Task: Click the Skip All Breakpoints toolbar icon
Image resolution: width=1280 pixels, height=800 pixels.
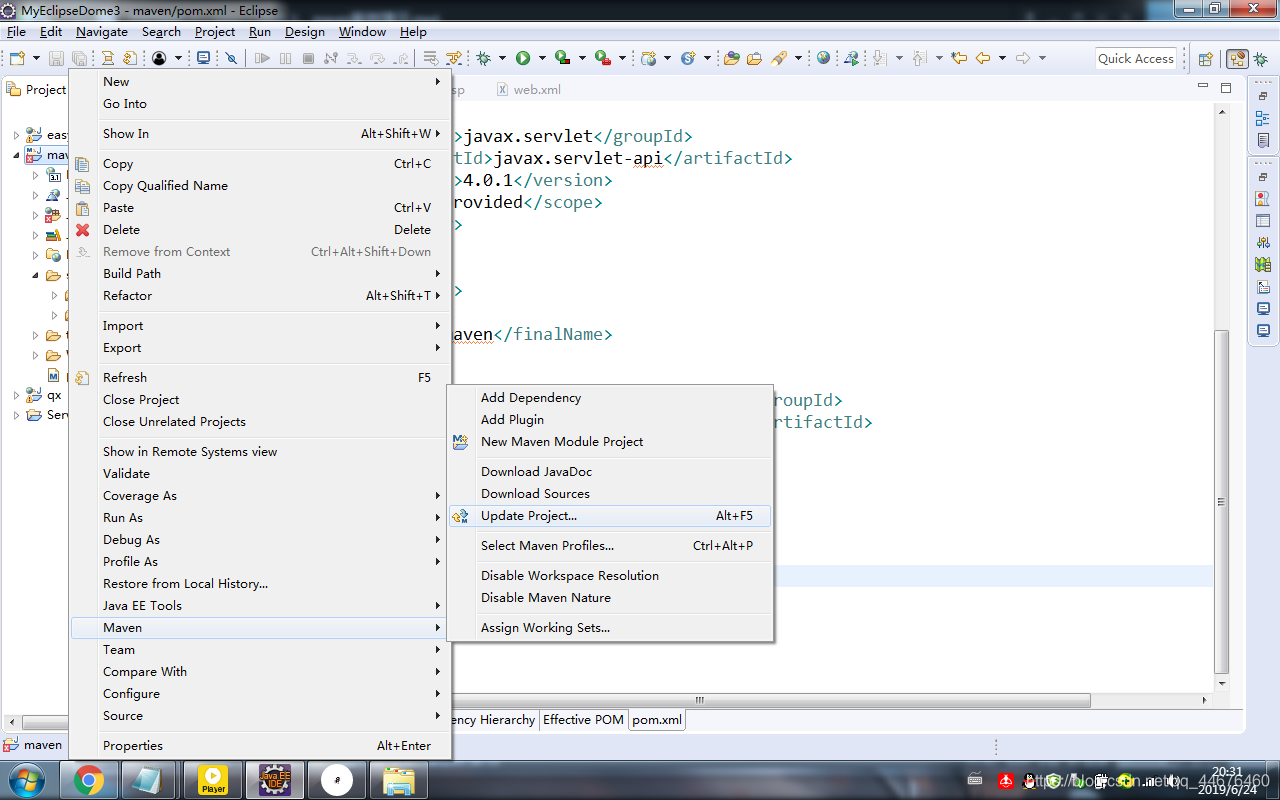Action: 231,58
